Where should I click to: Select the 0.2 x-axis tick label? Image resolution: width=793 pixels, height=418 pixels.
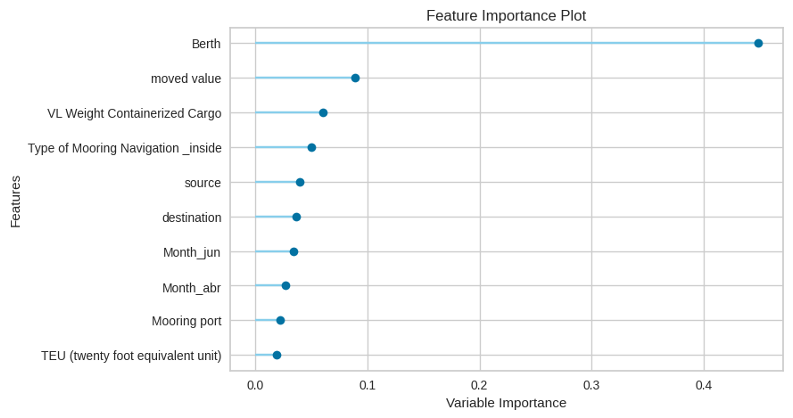click(480, 384)
